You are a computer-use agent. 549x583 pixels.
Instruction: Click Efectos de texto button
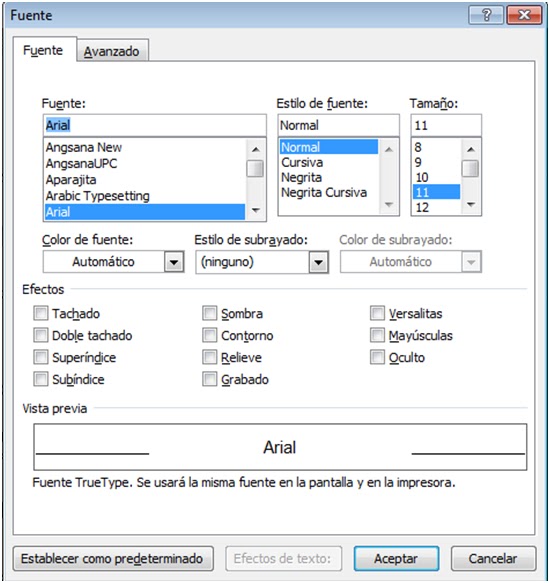point(283,558)
